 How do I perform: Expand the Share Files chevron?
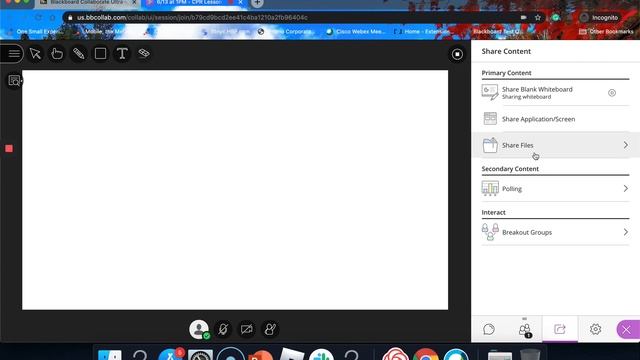626,145
